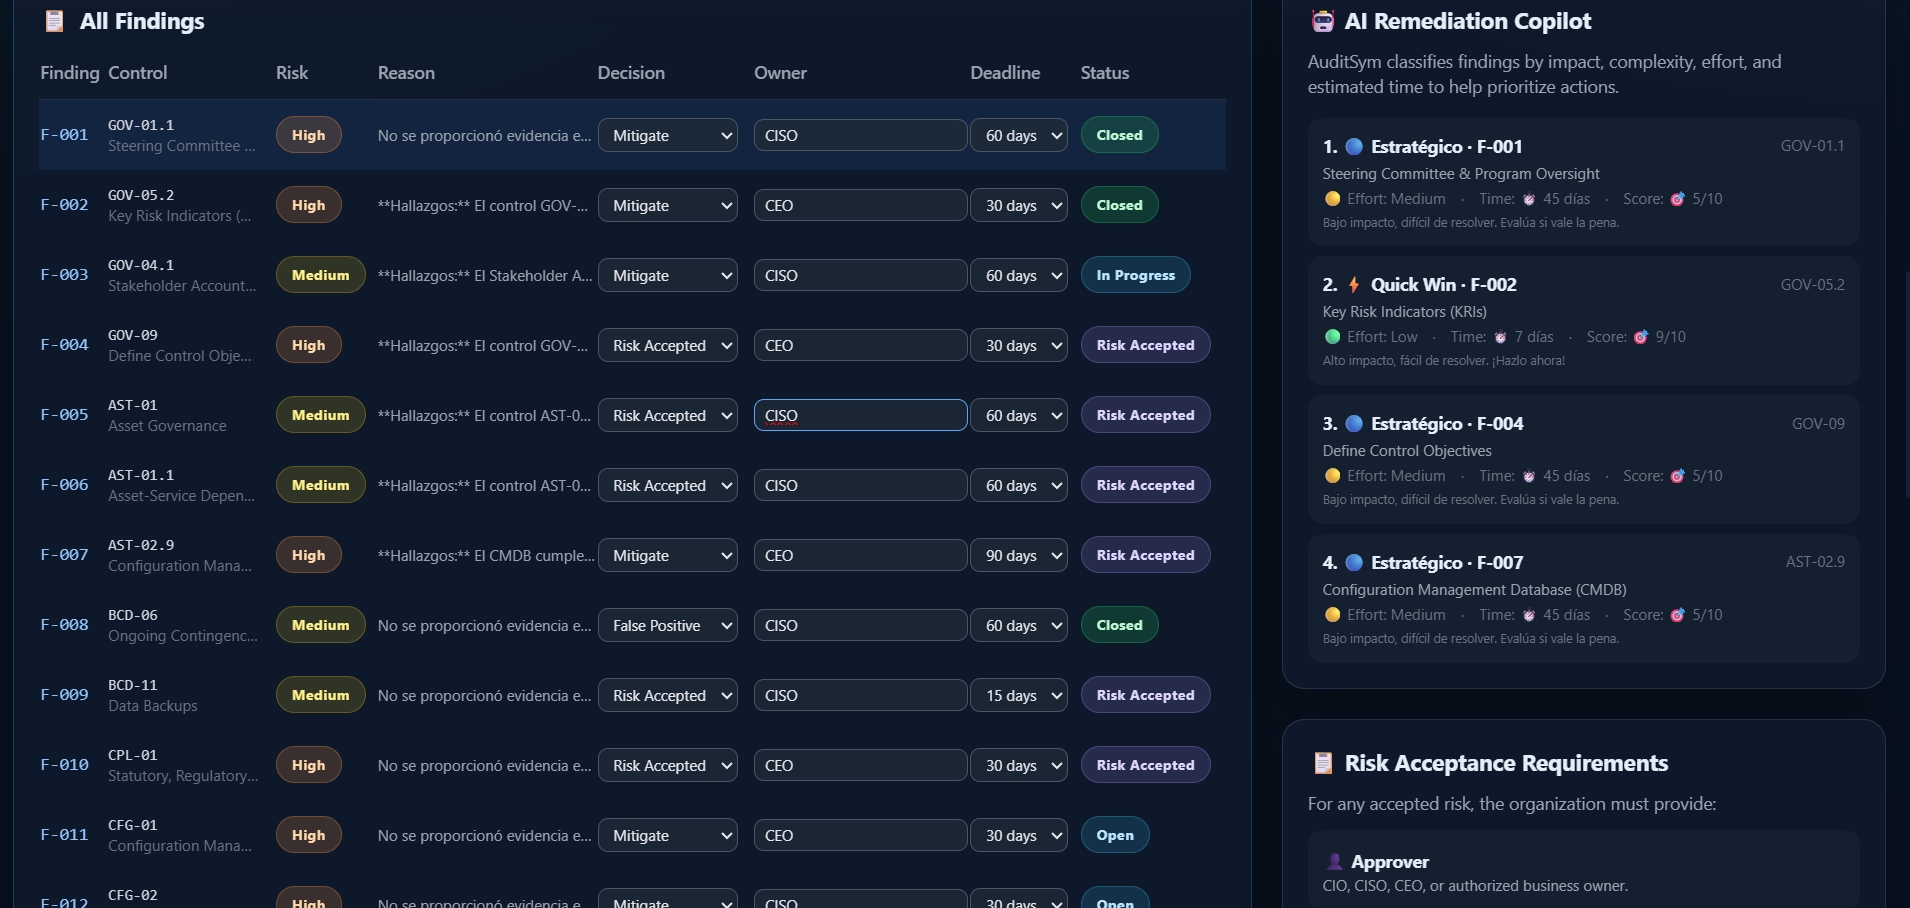Open the 90 days deadline dropdown for F-007
The width and height of the screenshot is (1910, 908).
pyautogui.click(x=1019, y=555)
